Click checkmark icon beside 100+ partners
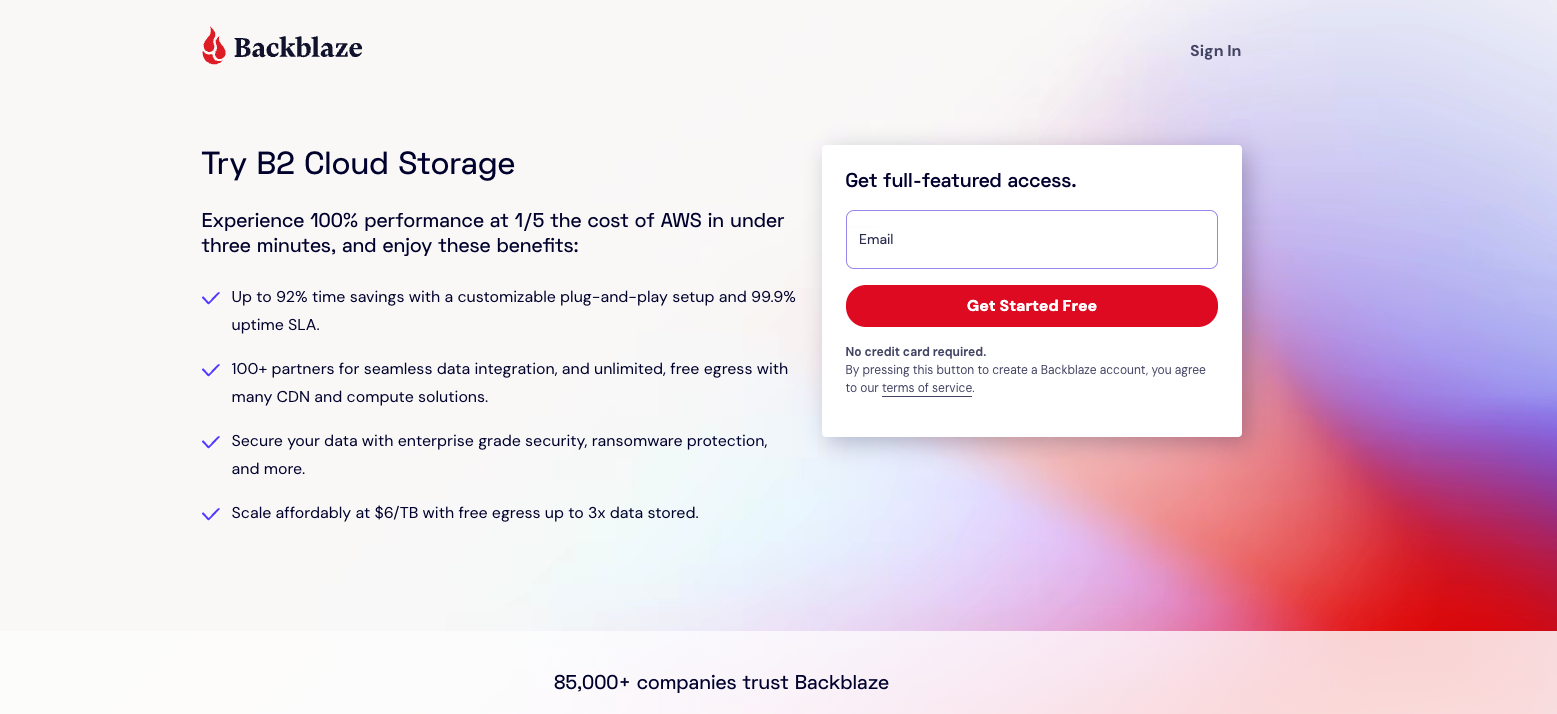Viewport: 1557px width, 714px height. 211,370
